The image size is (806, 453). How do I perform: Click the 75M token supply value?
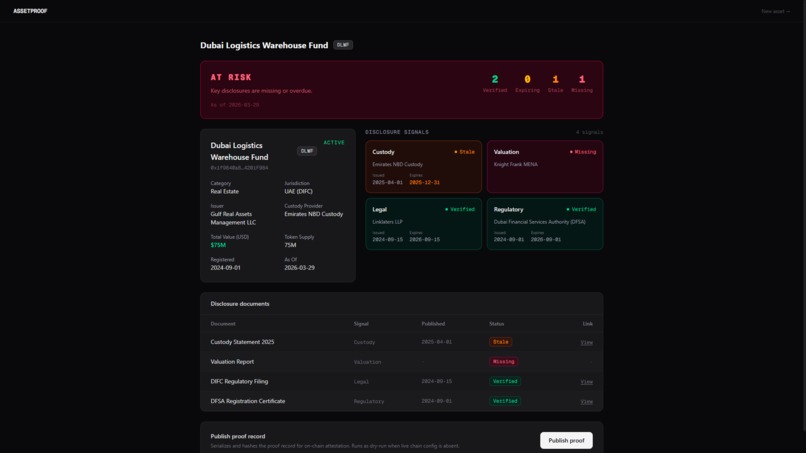click(290, 245)
